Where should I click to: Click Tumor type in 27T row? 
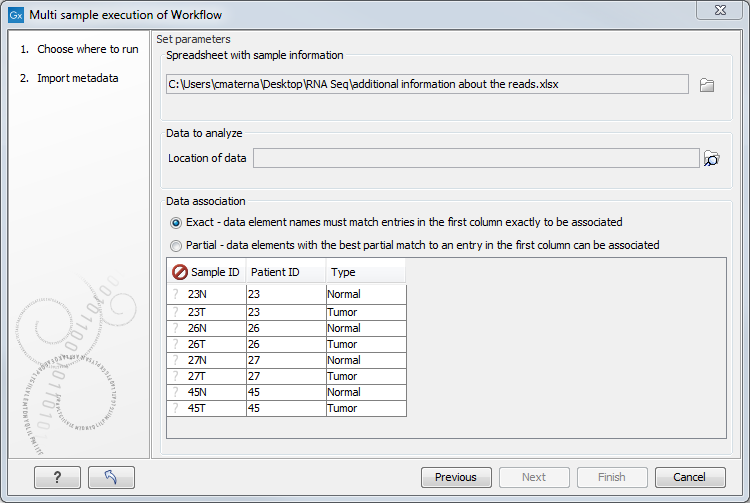tap(366, 376)
